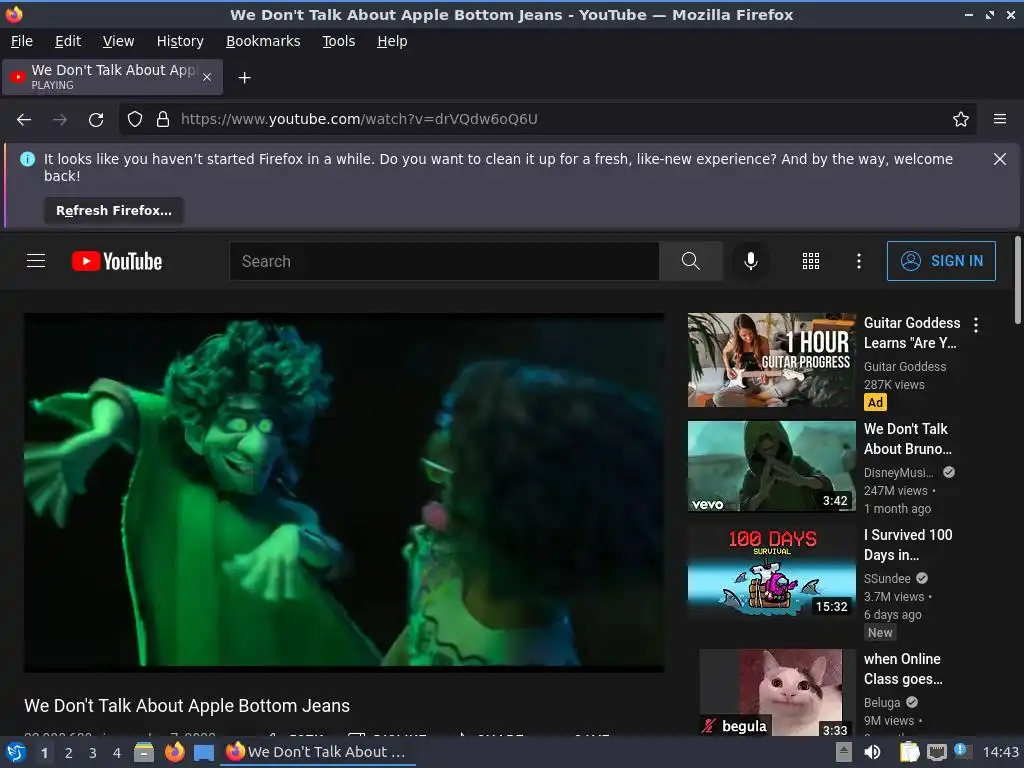The height and width of the screenshot is (768, 1024).
Task: Launch file manager from taskbar
Action: click(144, 752)
